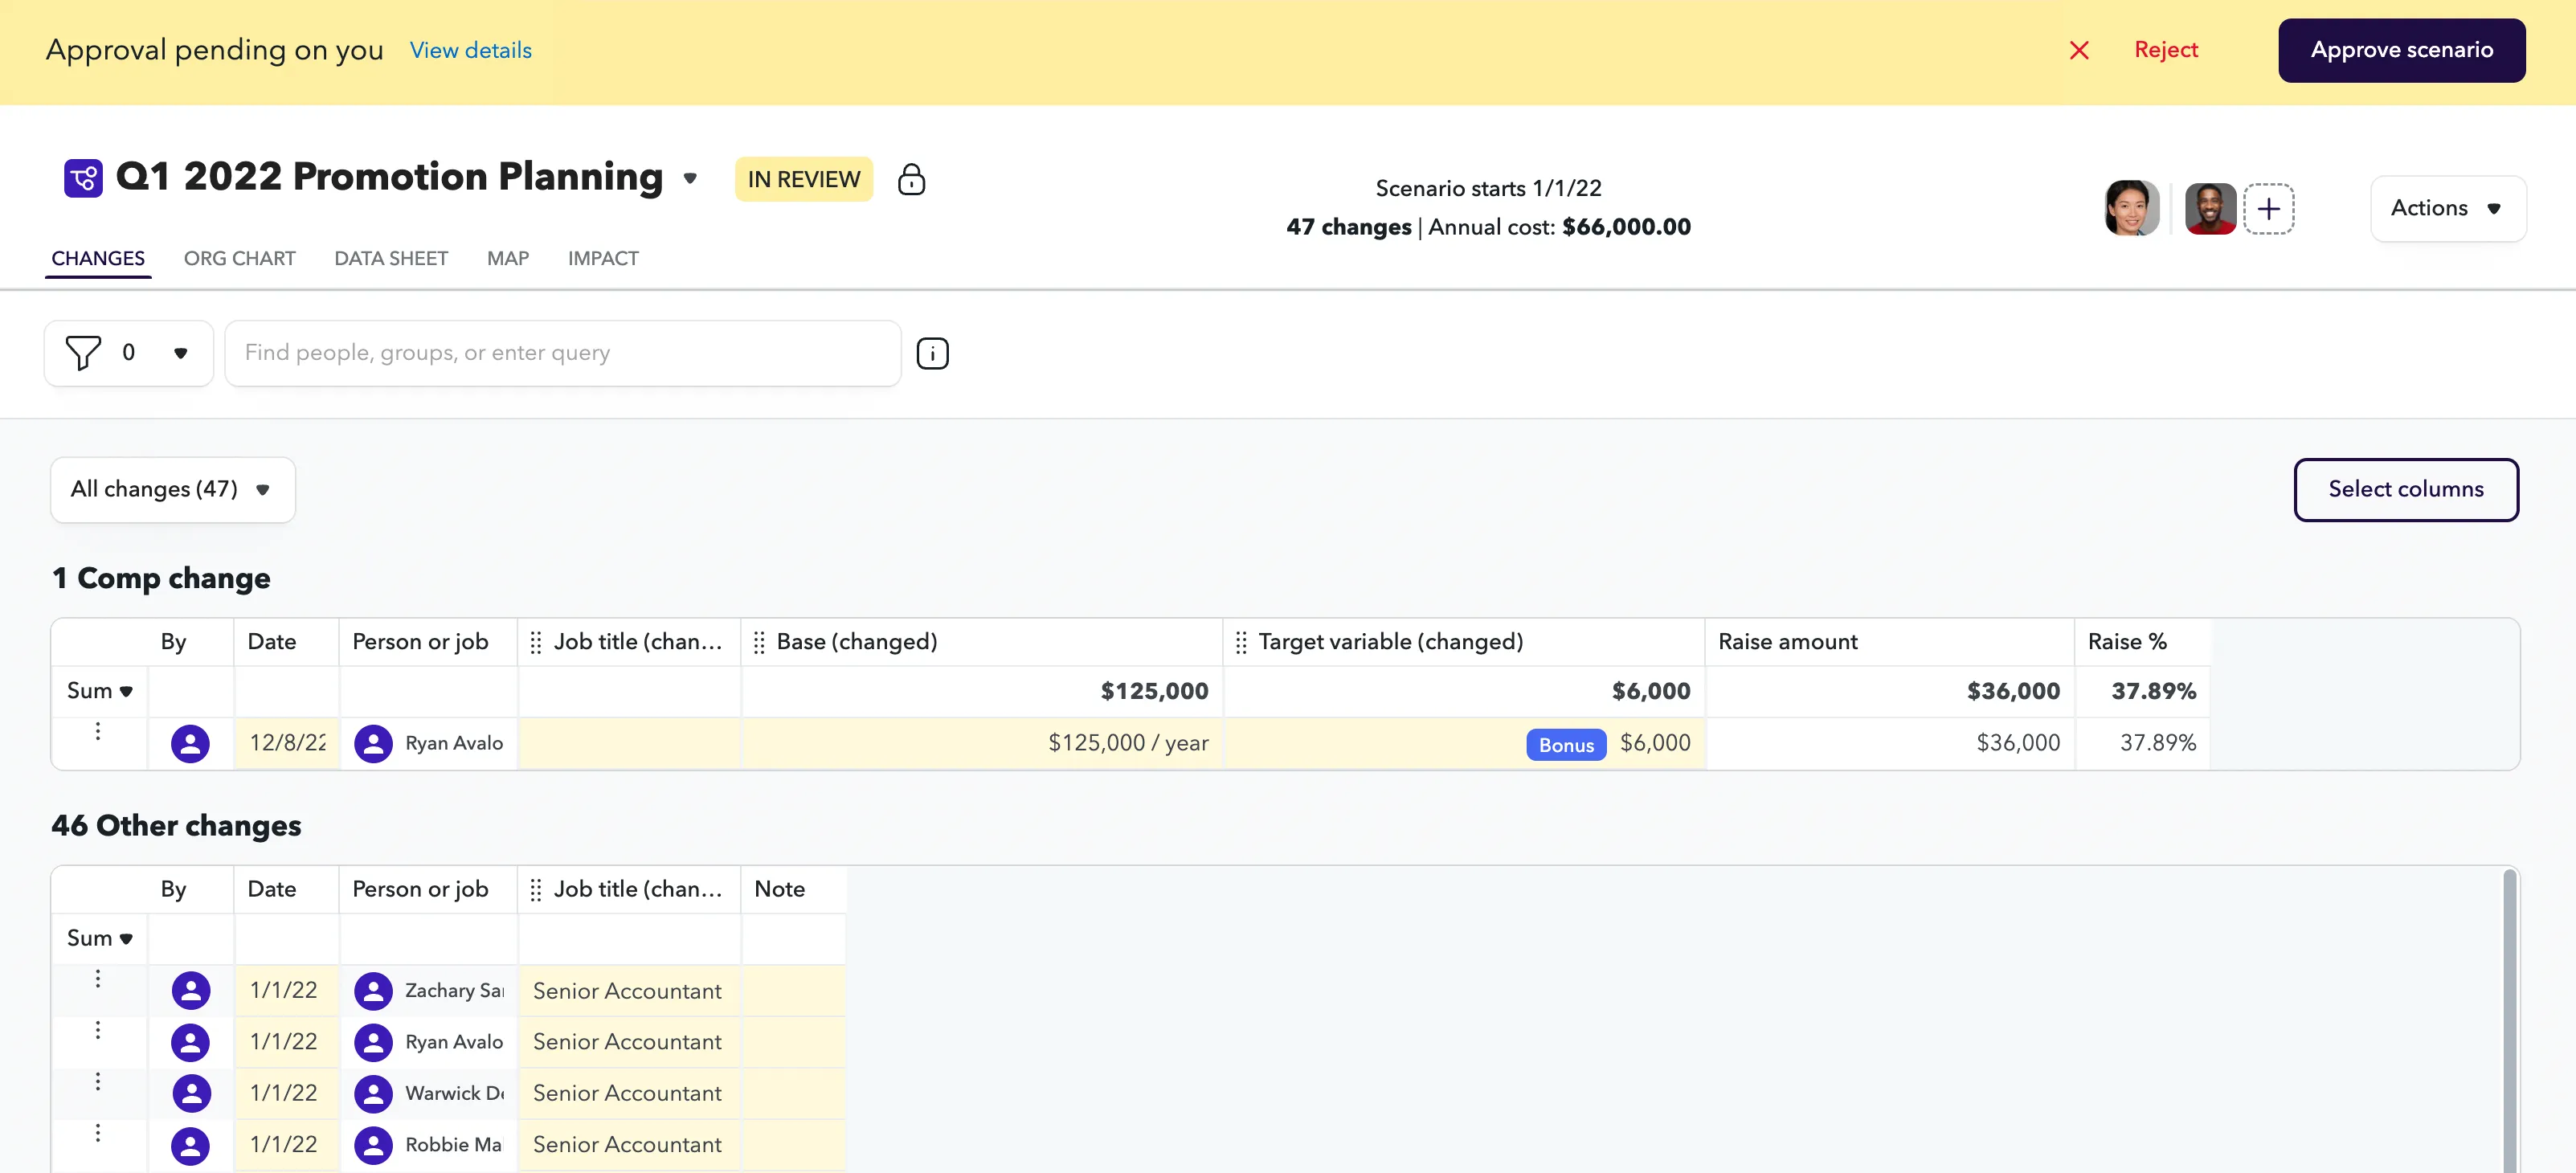Image resolution: width=2576 pixels, height=1173 pixels.
Task: Expand scenario title dropdown arrow
Action: pyautogui.click(x=690, y=178)
